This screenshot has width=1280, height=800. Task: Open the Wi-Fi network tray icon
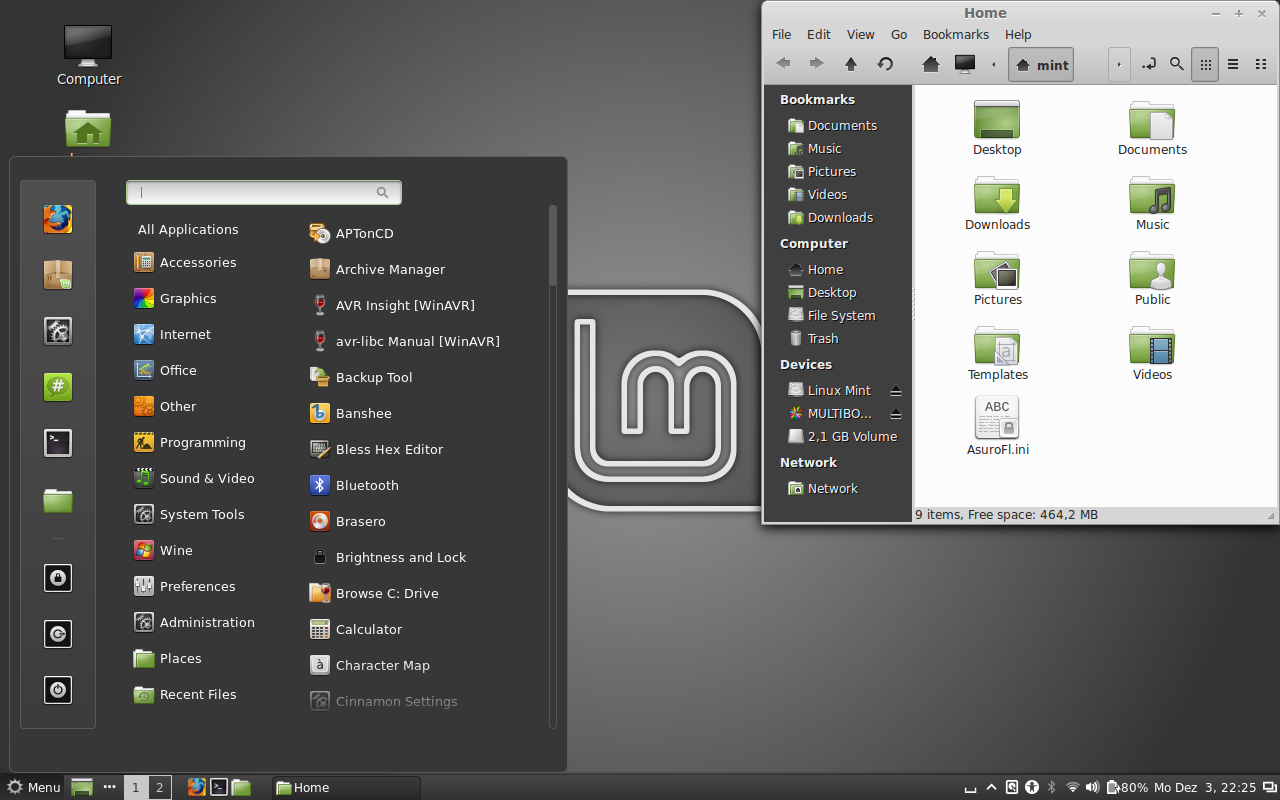click(x=1073, y=787)
